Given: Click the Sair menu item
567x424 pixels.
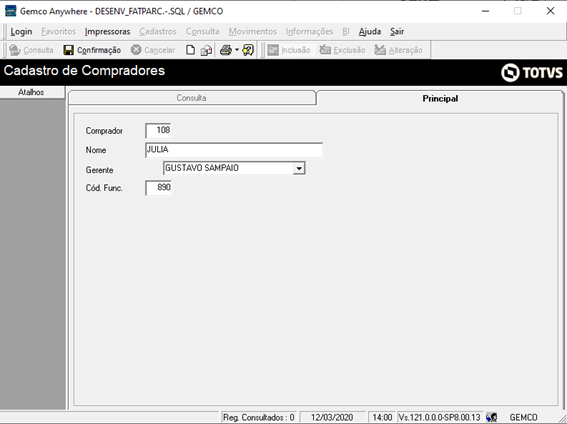Looking at the screenshot, I should 397,32.
